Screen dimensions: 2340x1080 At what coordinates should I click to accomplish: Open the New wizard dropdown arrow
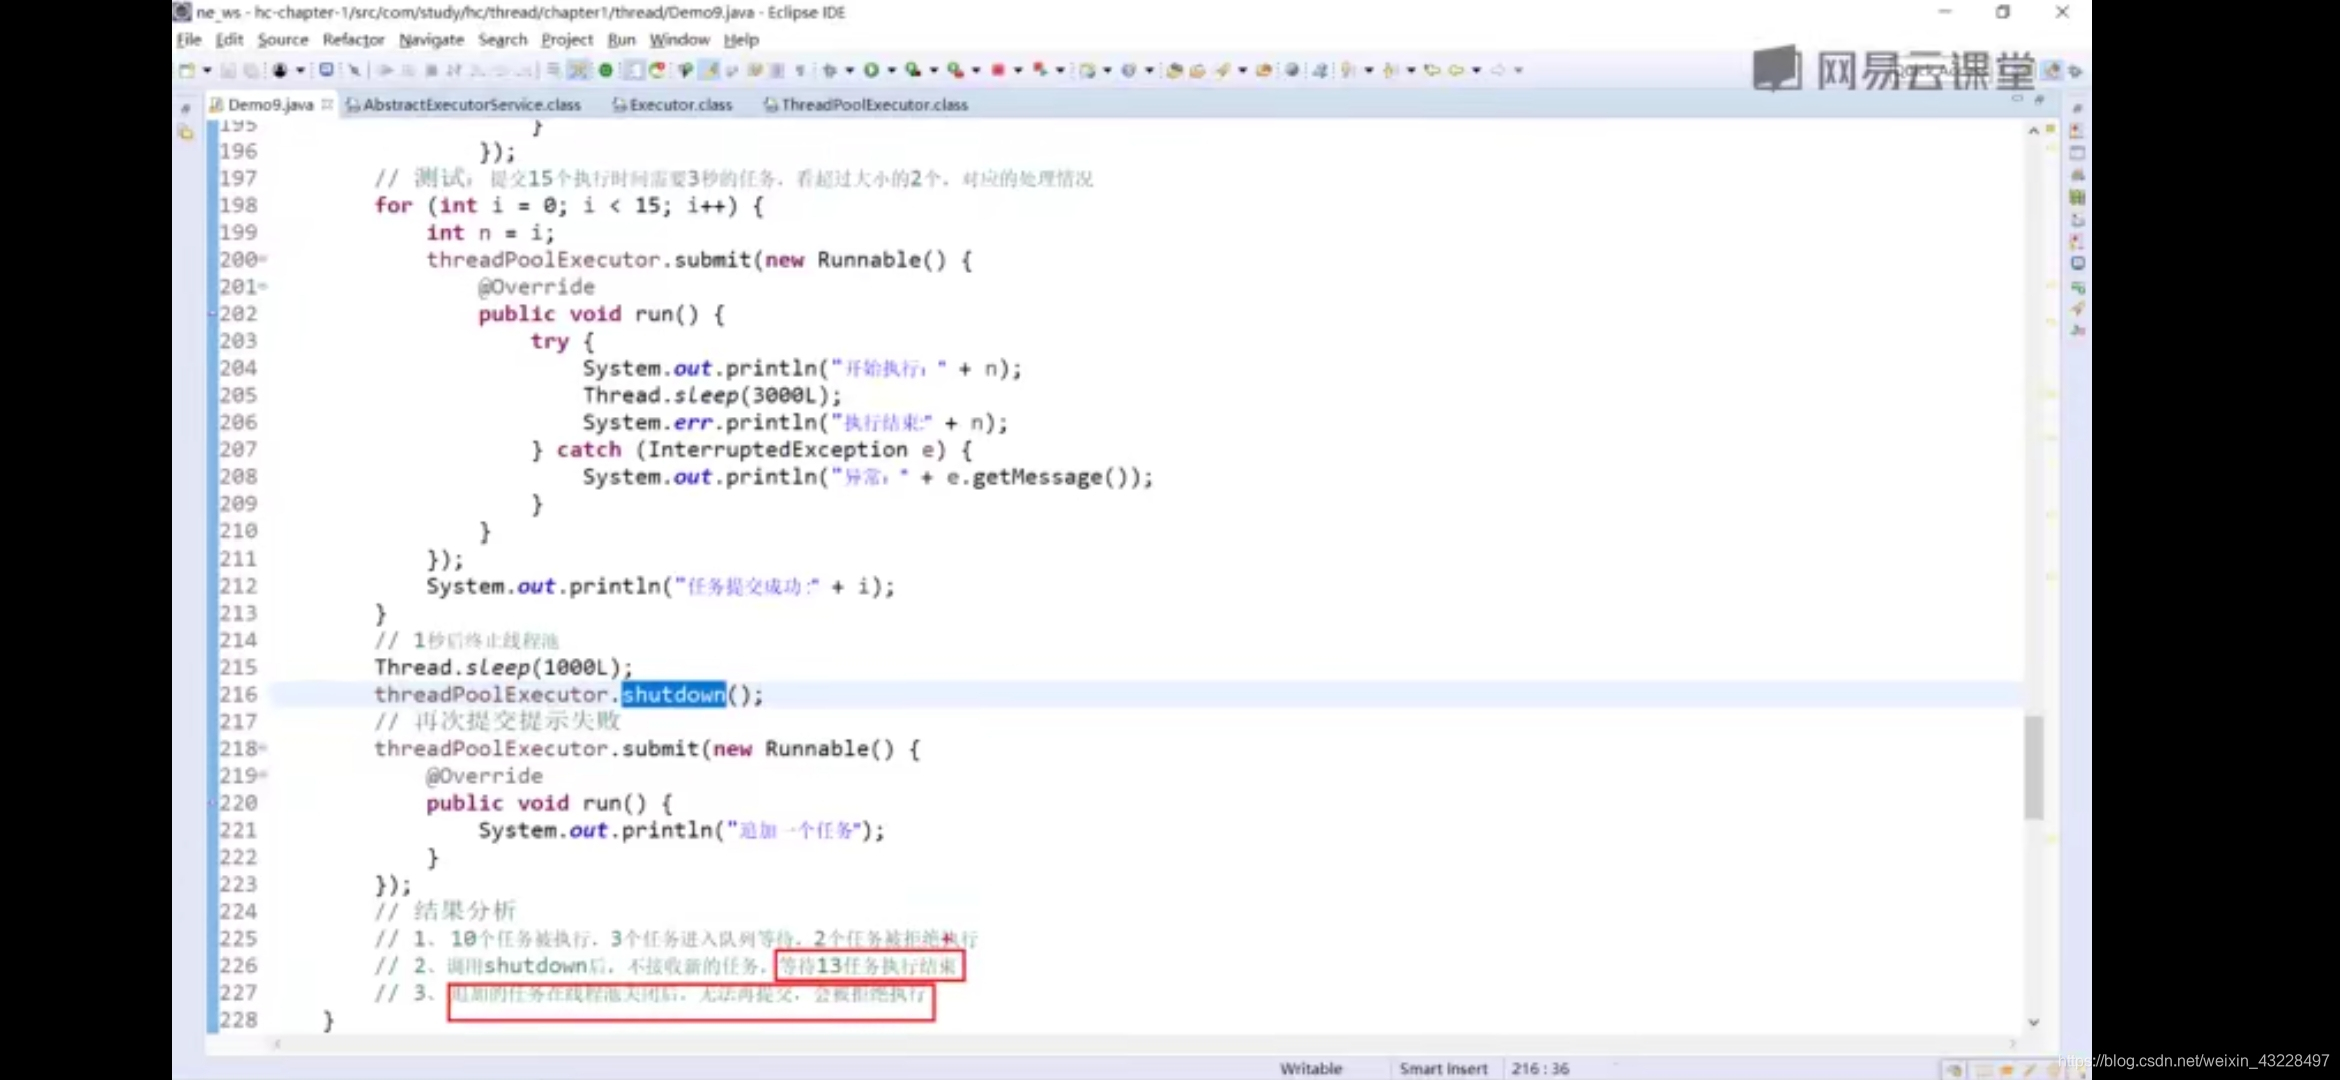(x=207, y=70)
